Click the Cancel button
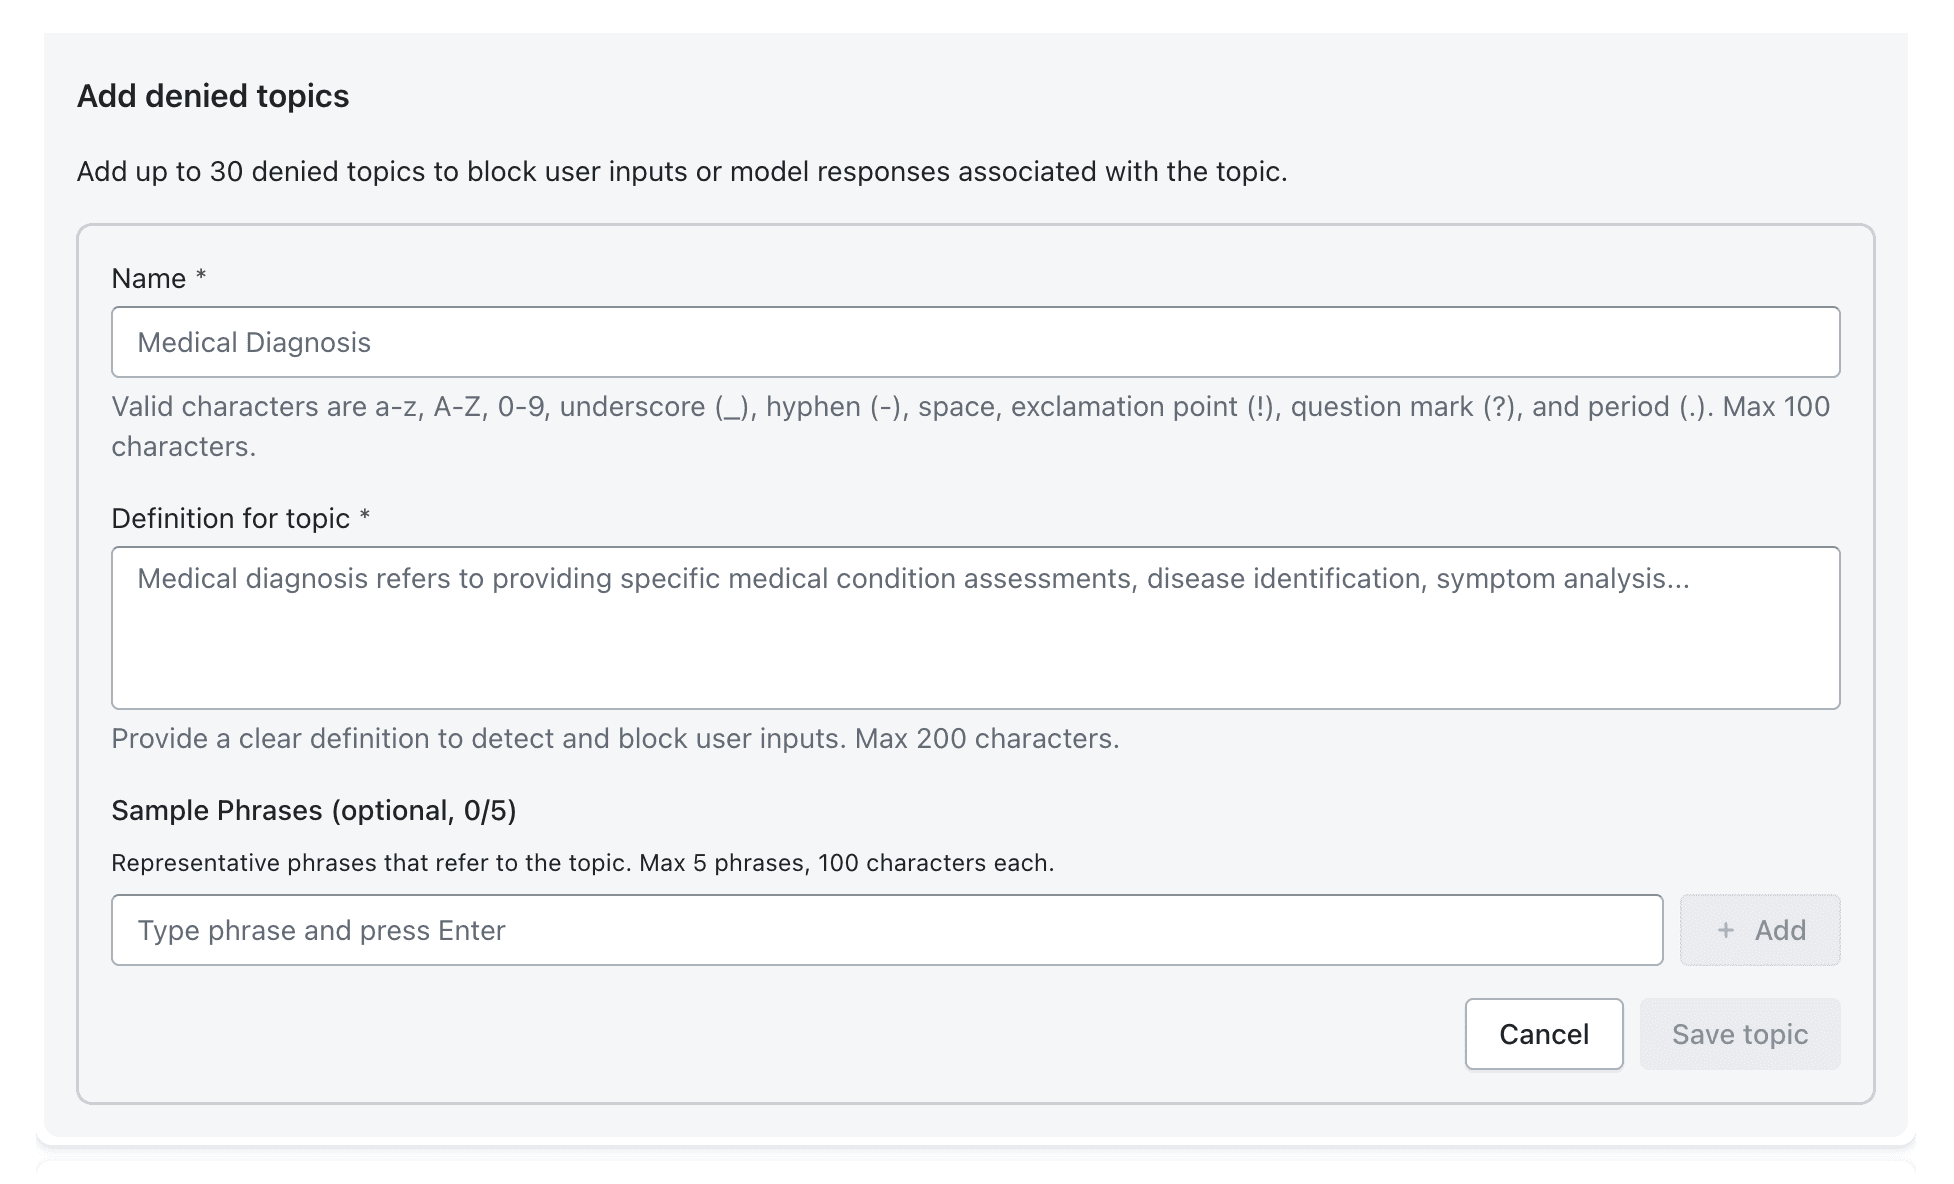 pos(1543,1034)
